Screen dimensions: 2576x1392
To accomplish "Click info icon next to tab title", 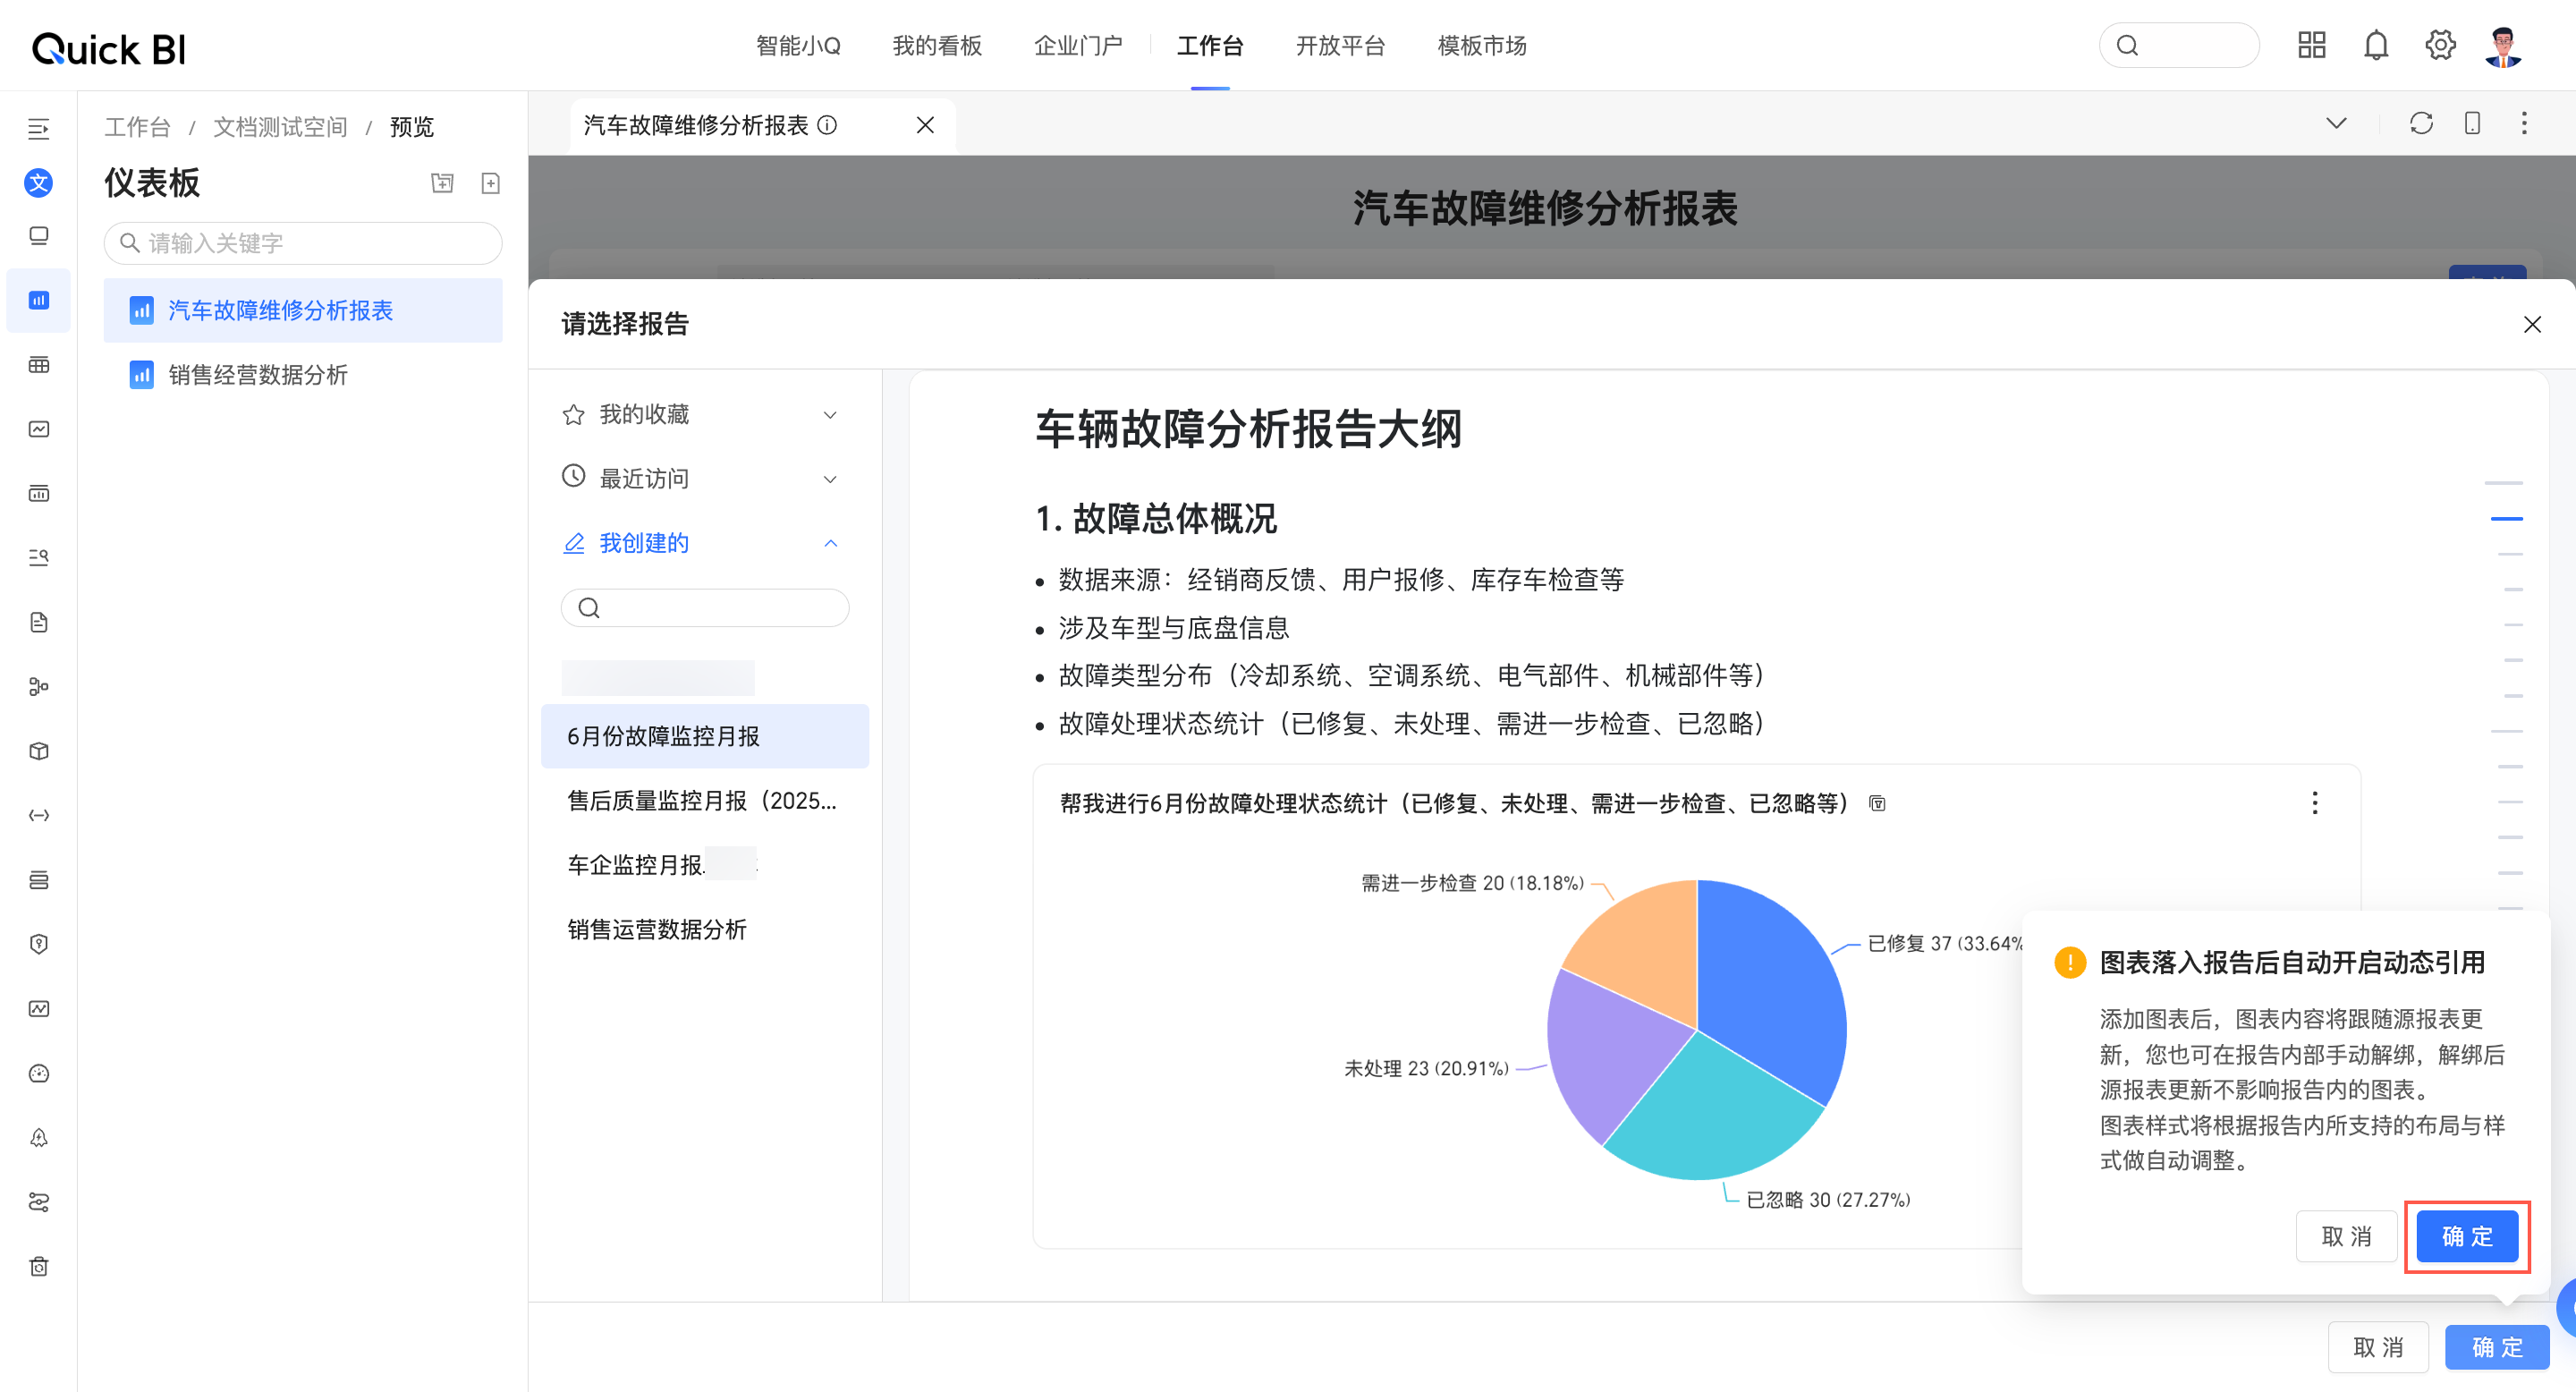I will [x=827, y=125].
